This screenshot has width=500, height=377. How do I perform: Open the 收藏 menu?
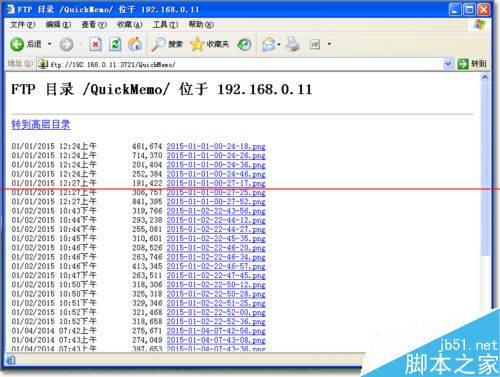(130, 25)
